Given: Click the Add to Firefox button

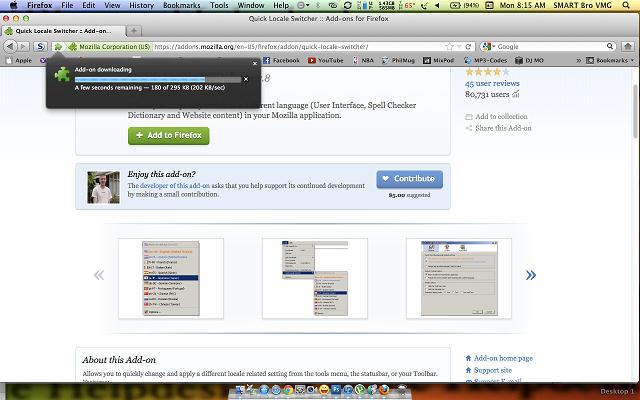Looking at the screenshot, I should pos(169,136).
